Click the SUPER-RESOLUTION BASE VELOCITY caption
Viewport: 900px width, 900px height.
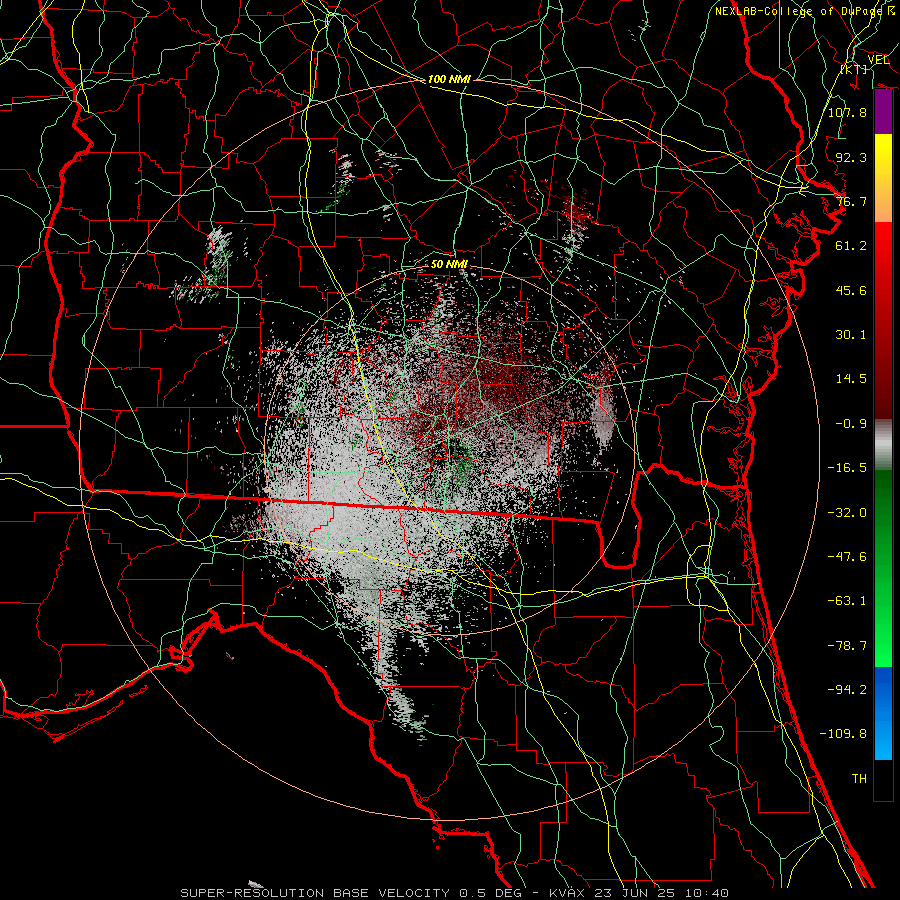(315, 893)
